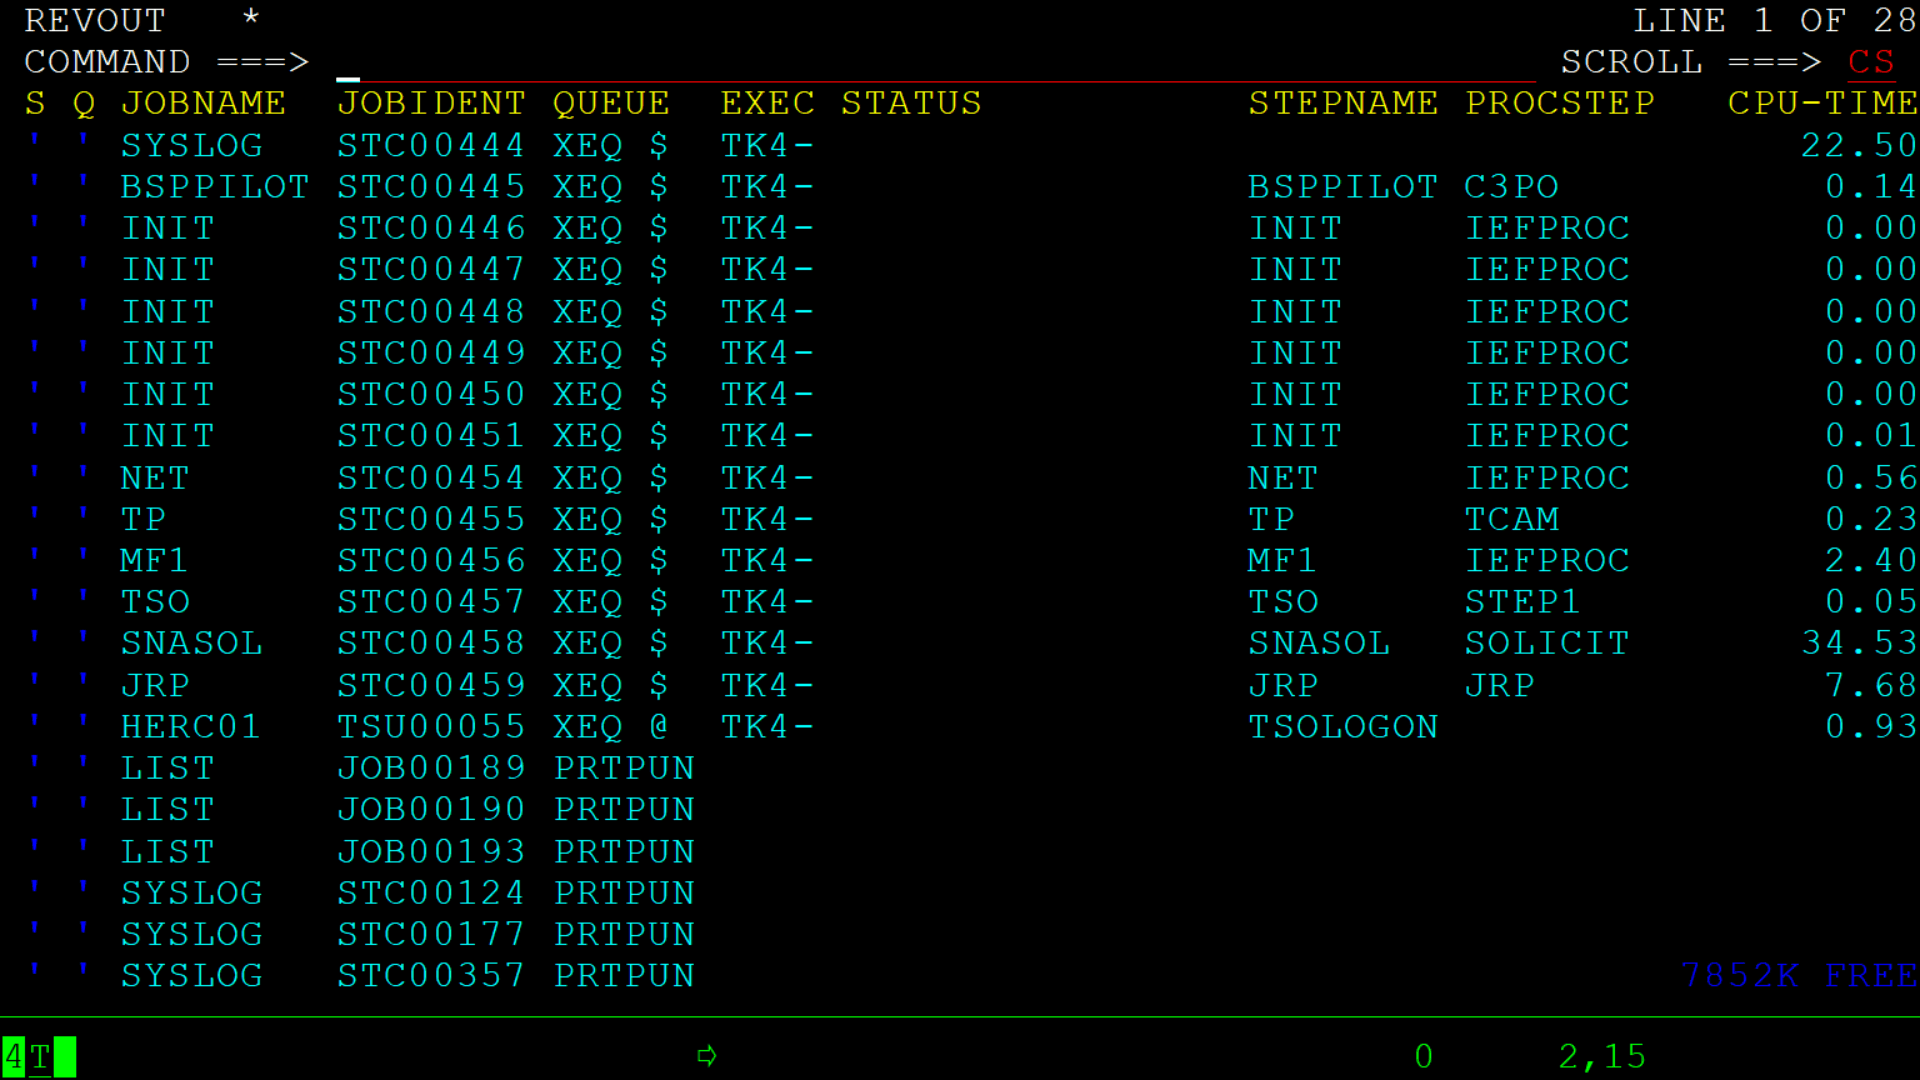Select the NET job name
Image resolution: width=1920 pixels, height=1080 pixels.
tap(155, 478)
